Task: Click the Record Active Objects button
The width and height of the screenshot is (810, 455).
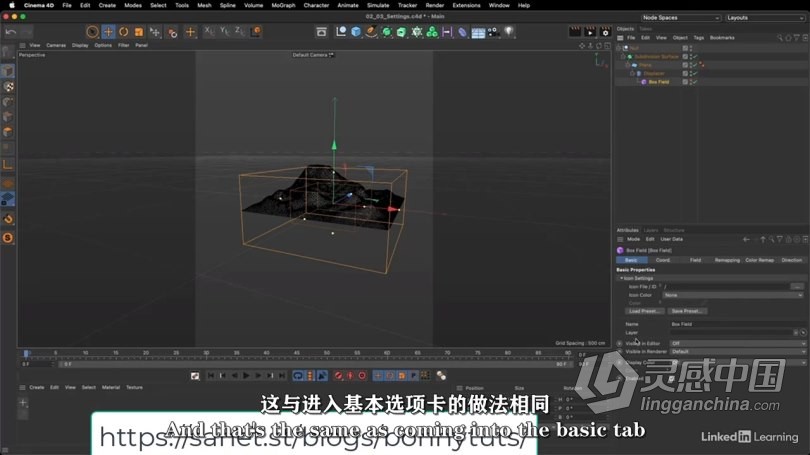Action: [338, 375]
